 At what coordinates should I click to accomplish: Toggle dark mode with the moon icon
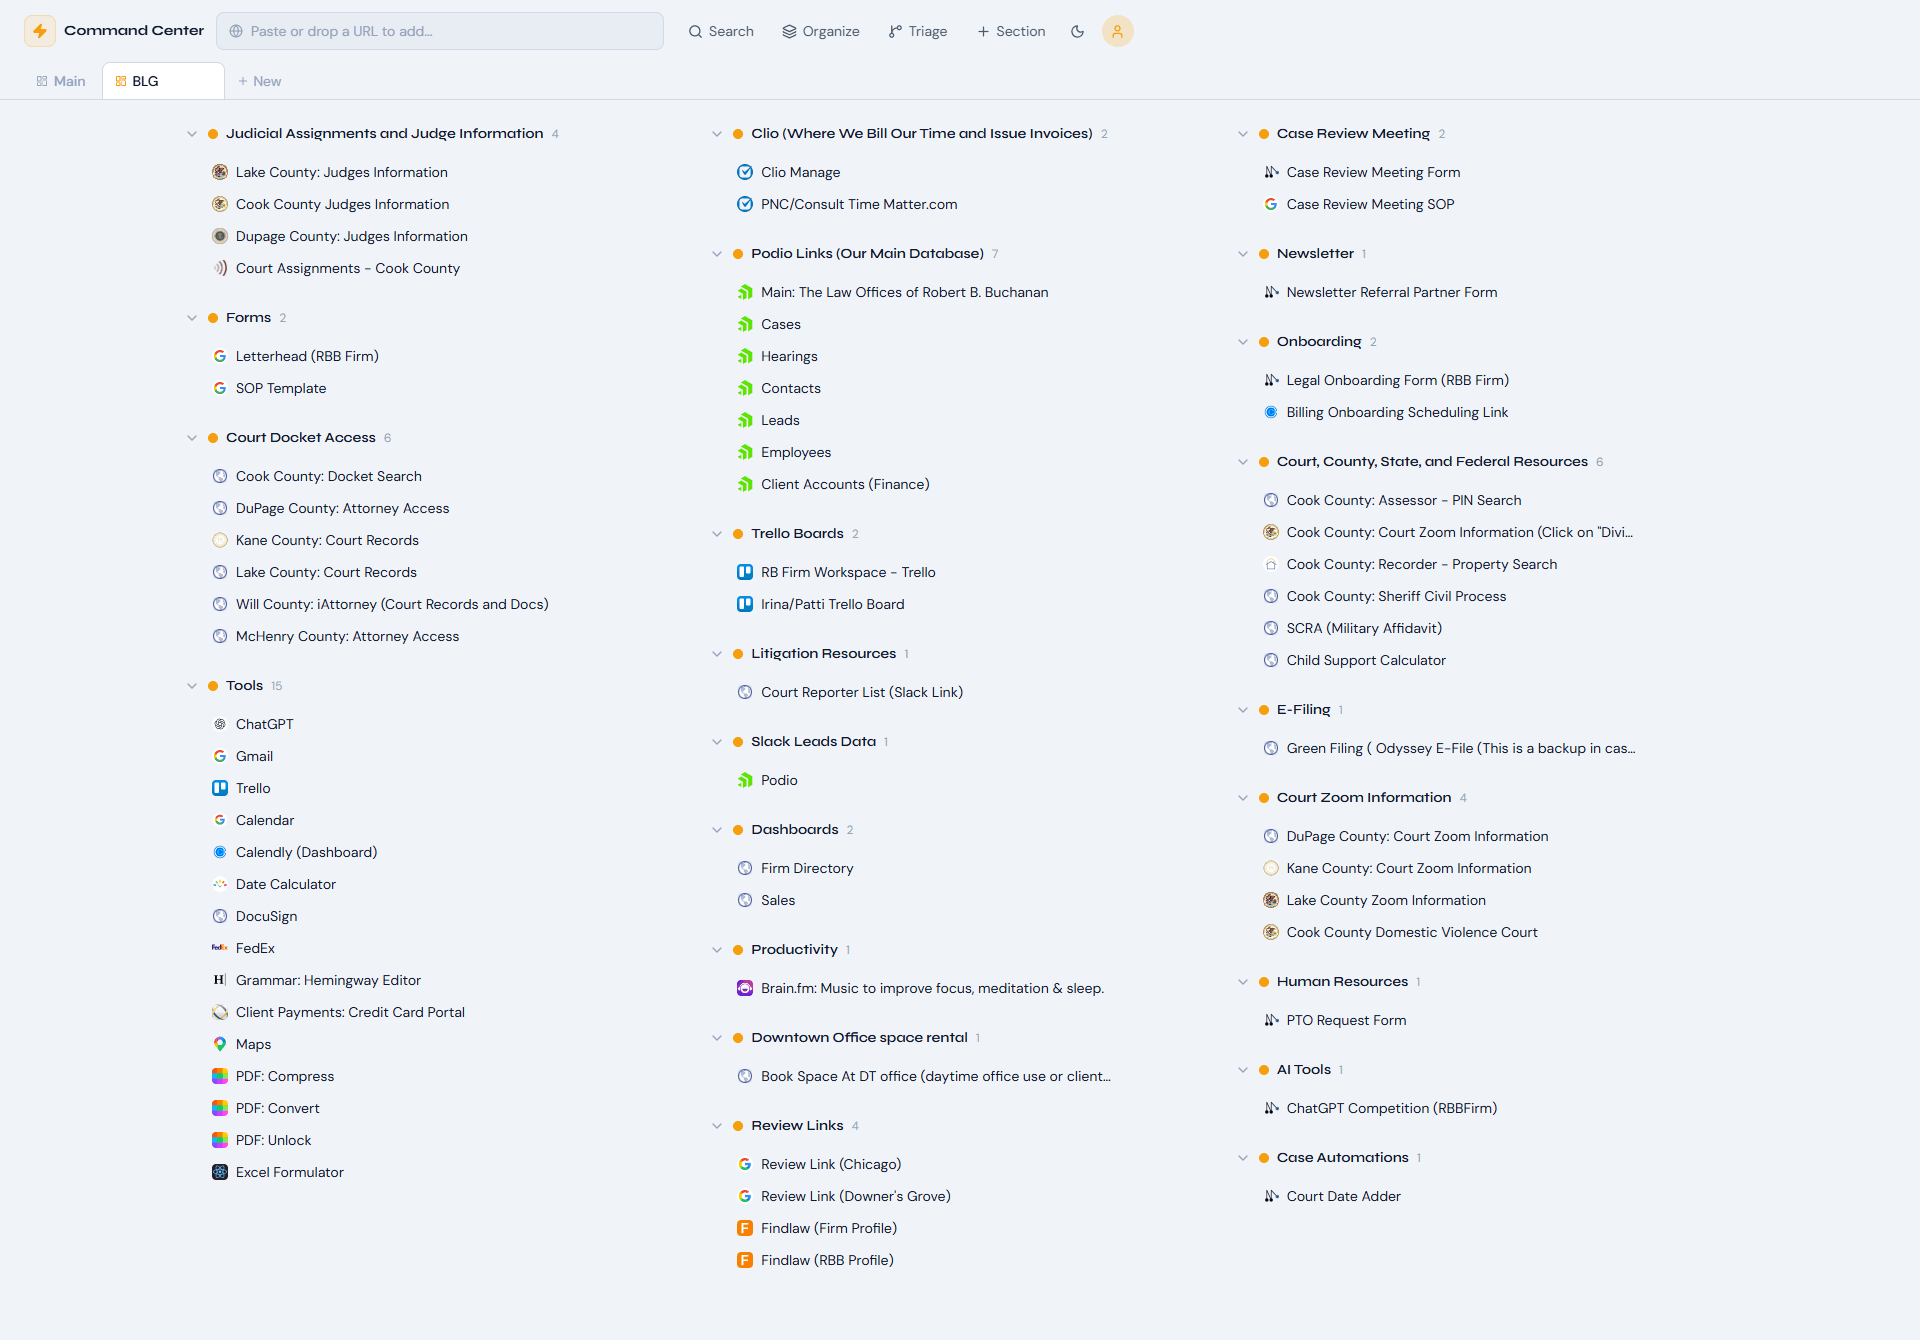[1078, 31]
